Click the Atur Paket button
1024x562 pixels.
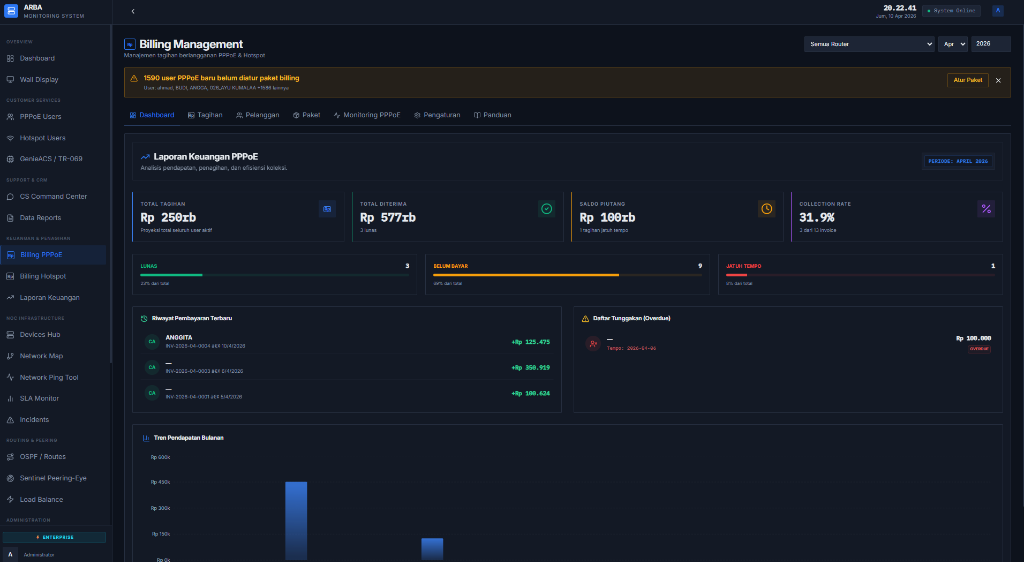(967, 80)
